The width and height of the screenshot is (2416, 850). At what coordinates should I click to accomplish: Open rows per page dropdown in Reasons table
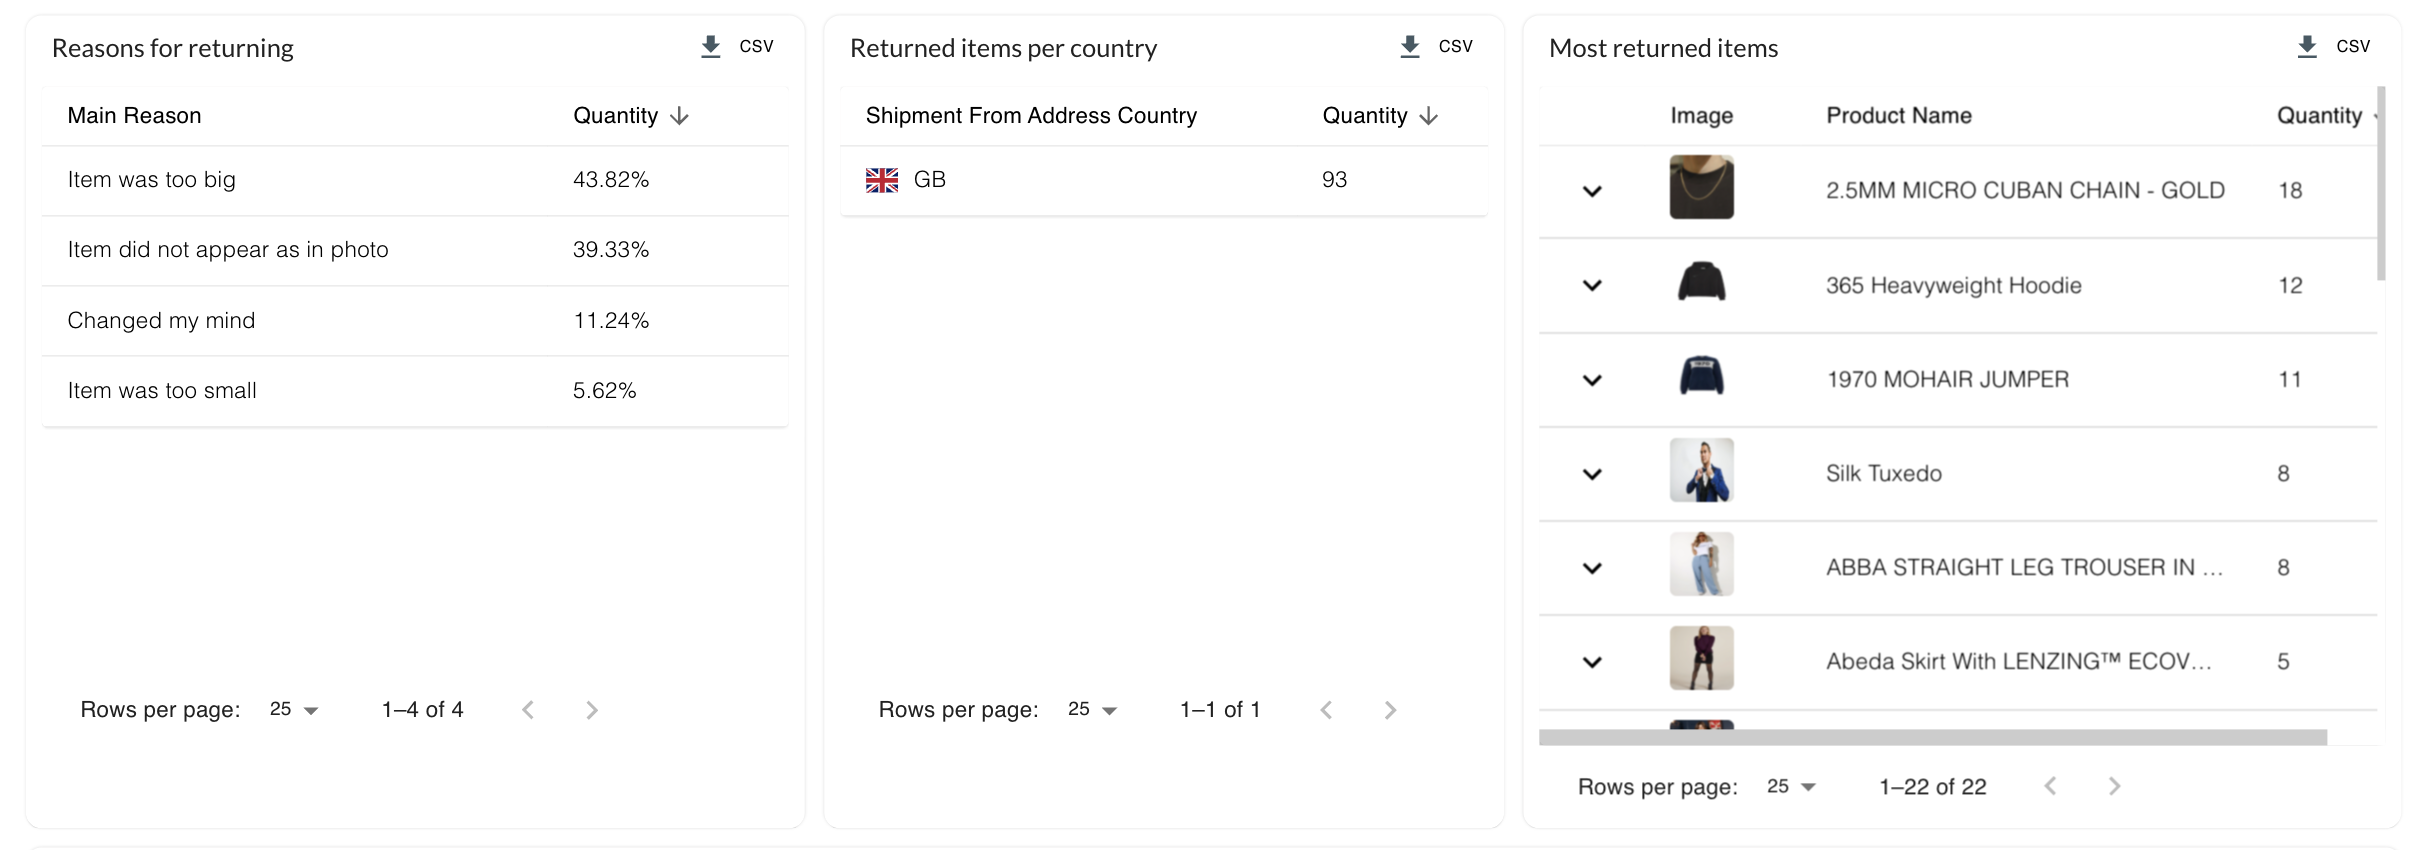click(294, 710)
